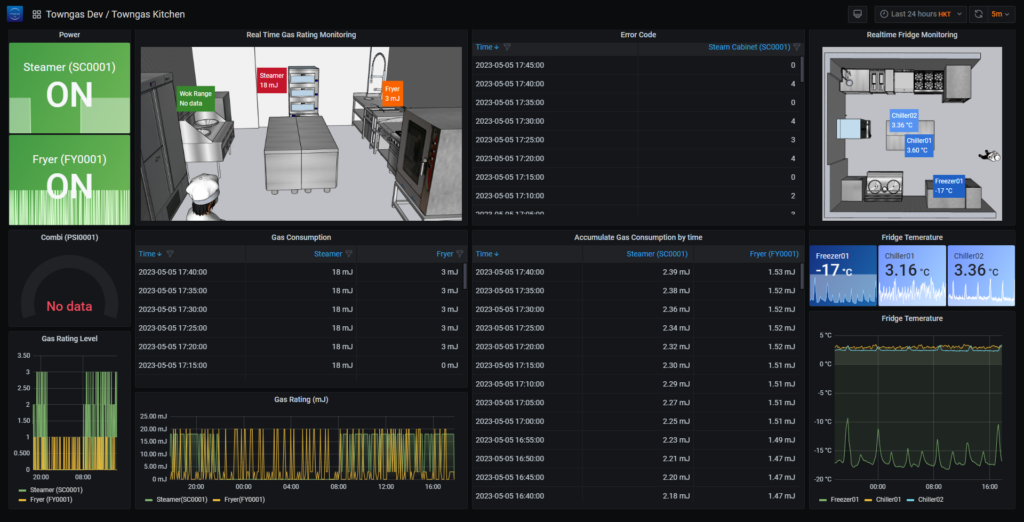Open the dashboard search grid icon
Viewport: 1024px width, 522px height.
click(x=37, y=15)
